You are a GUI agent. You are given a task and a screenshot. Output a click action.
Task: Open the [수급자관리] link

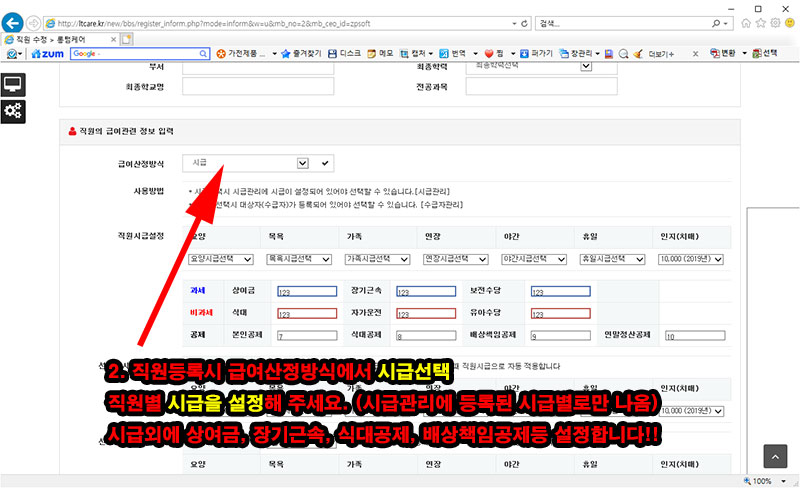(438, 204)
